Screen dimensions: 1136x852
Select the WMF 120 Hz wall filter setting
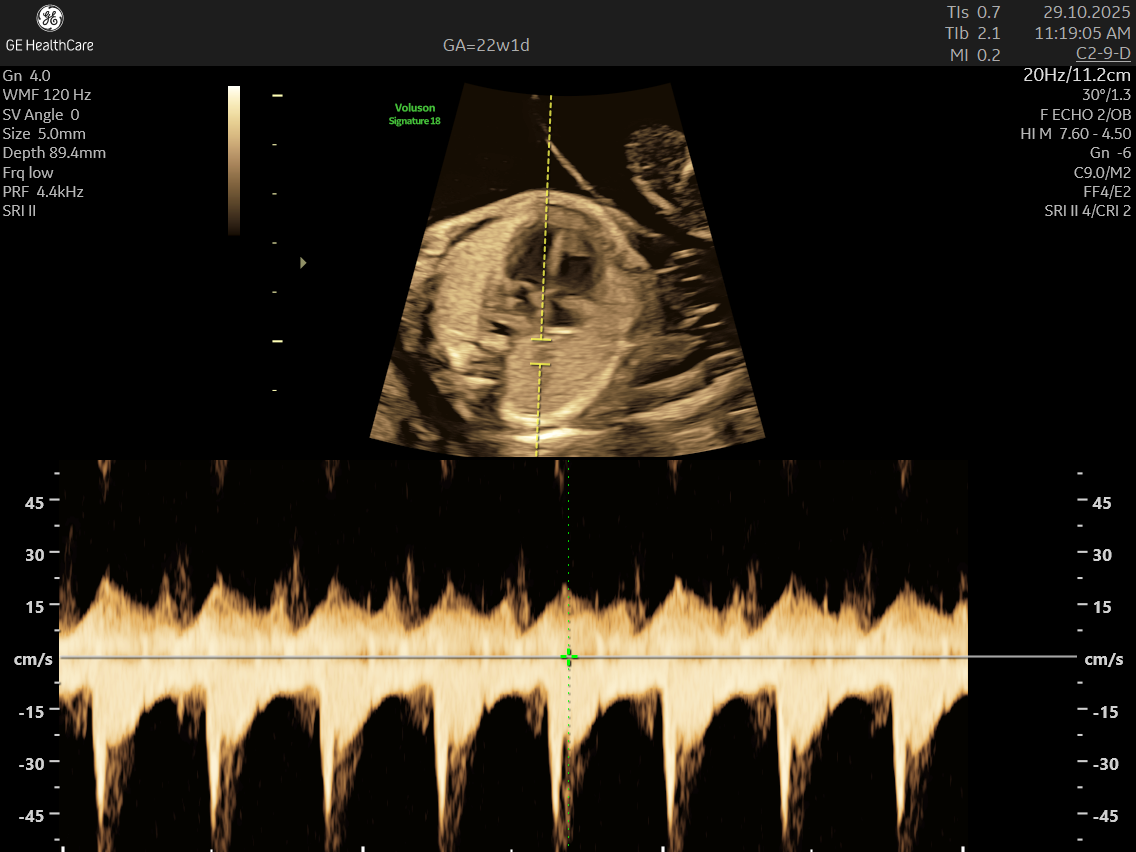coord(47,95)
